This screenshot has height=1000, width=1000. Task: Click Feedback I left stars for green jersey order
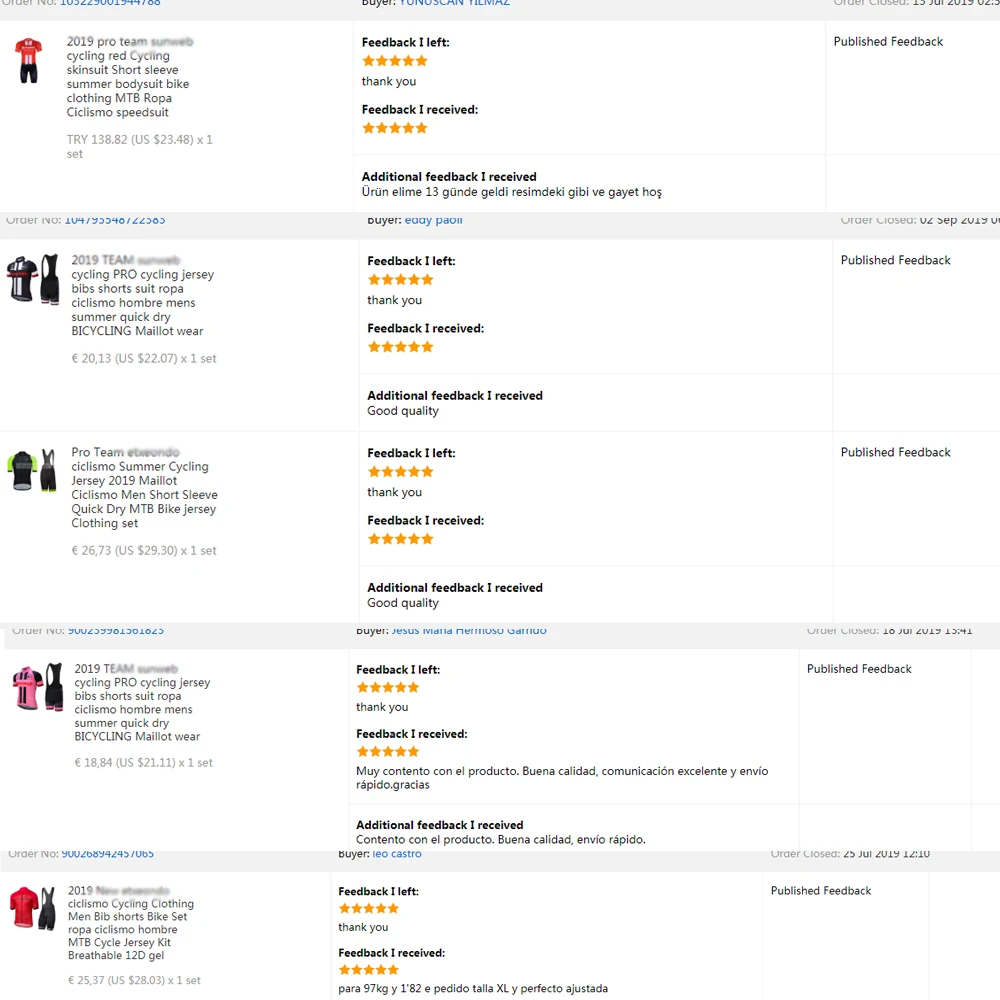(400, 472)
